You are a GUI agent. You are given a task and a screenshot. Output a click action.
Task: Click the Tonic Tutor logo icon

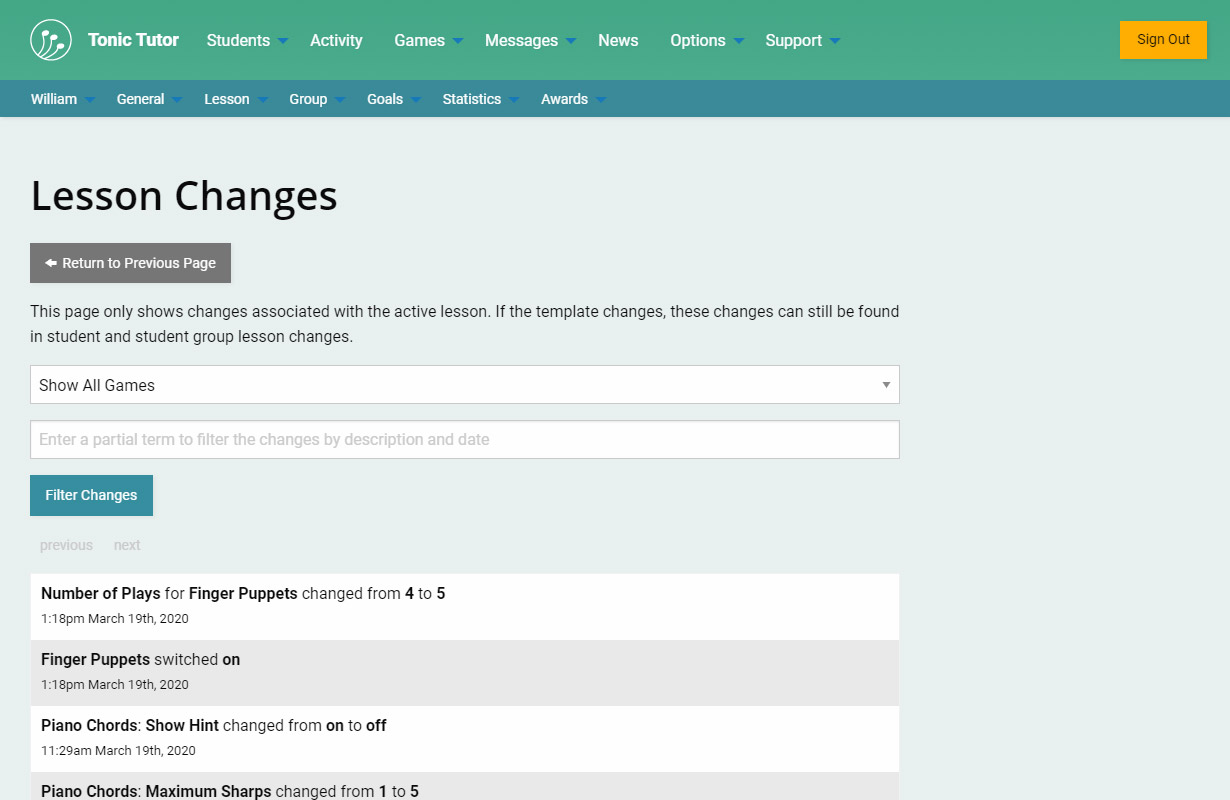[51, 40]
